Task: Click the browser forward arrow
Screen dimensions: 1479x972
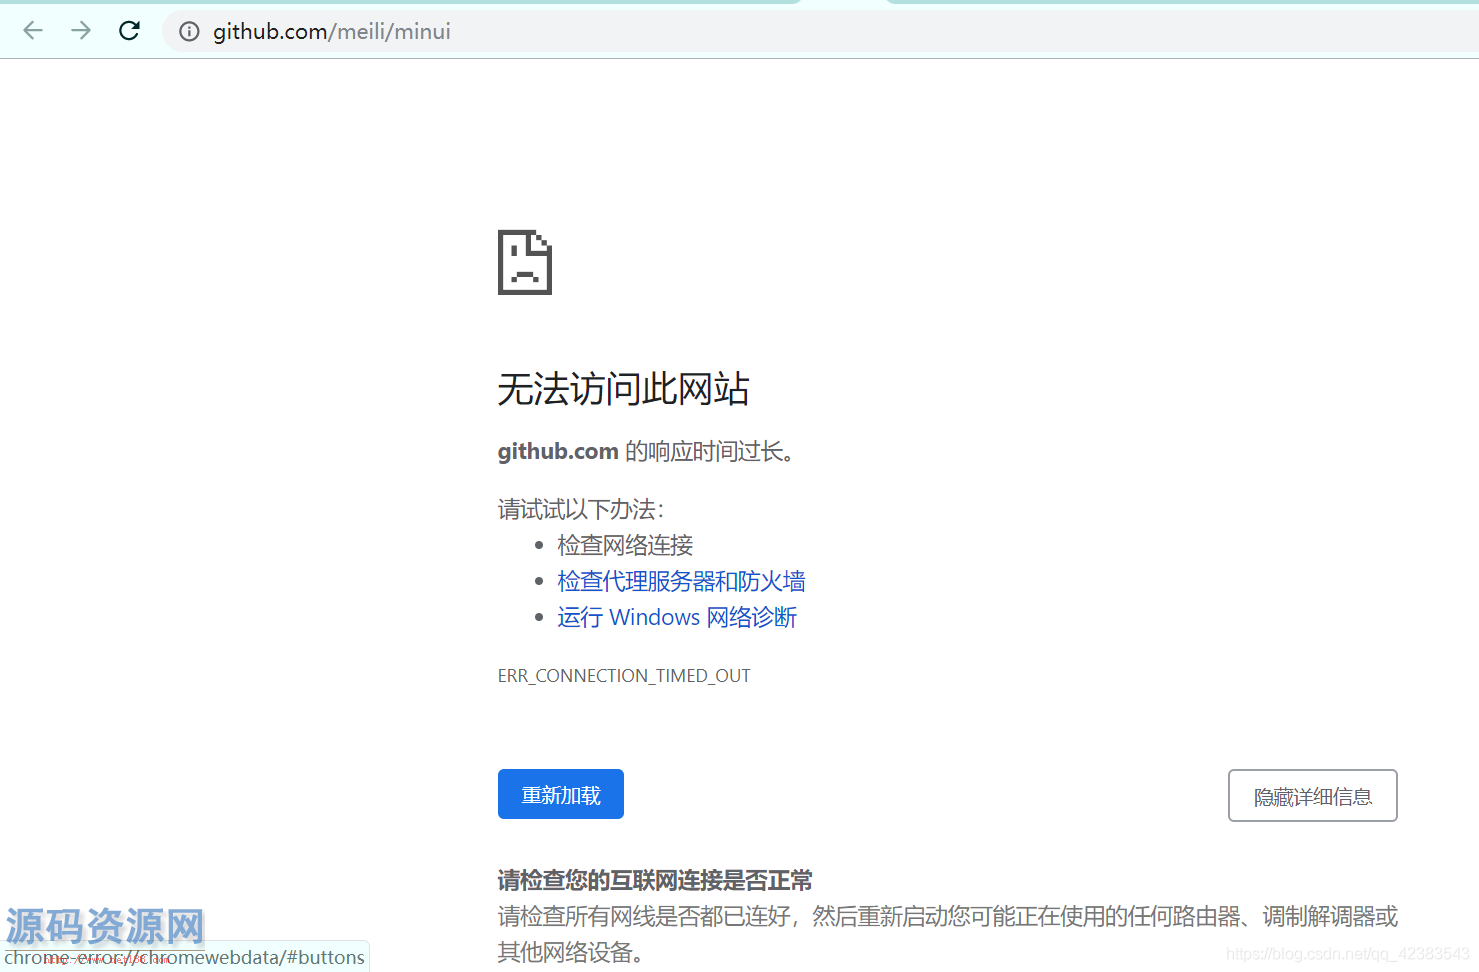Action: (x=81, y=31)
